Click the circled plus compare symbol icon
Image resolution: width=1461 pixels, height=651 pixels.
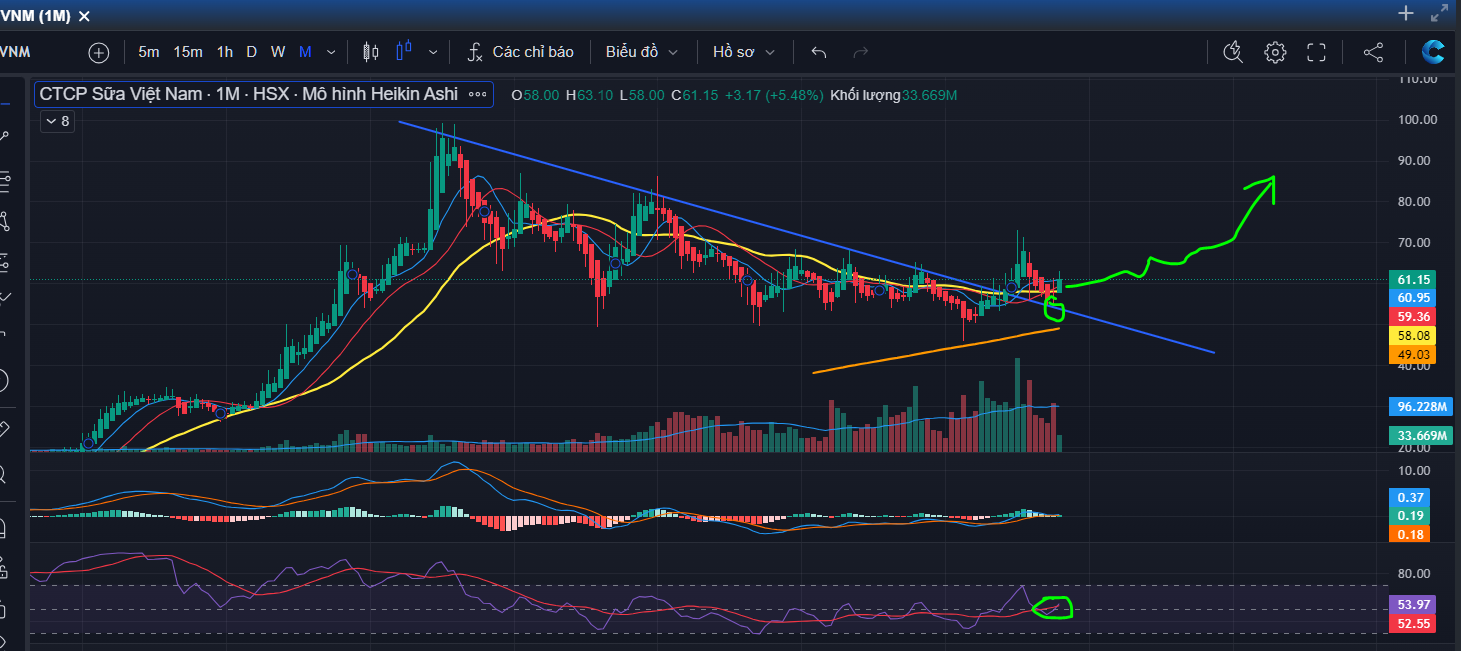pyautogui.click(x=99, y=52)
